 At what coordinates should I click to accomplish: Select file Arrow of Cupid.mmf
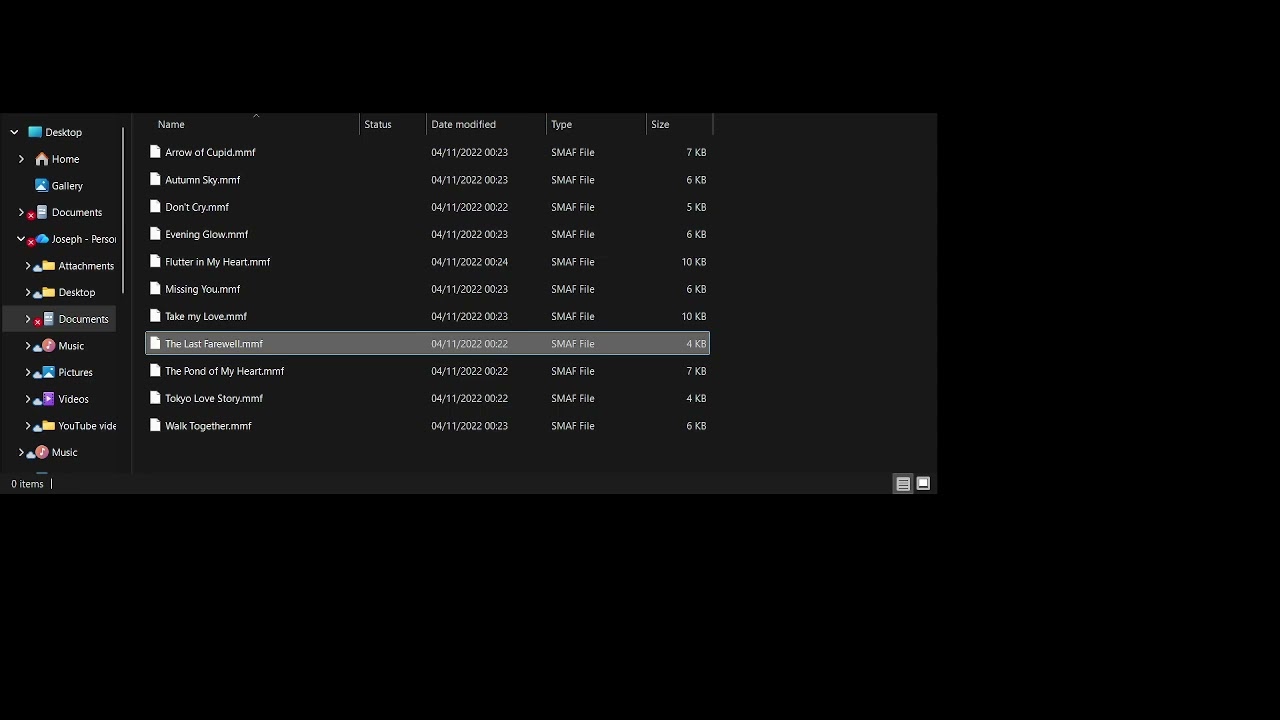coord(210,152)
